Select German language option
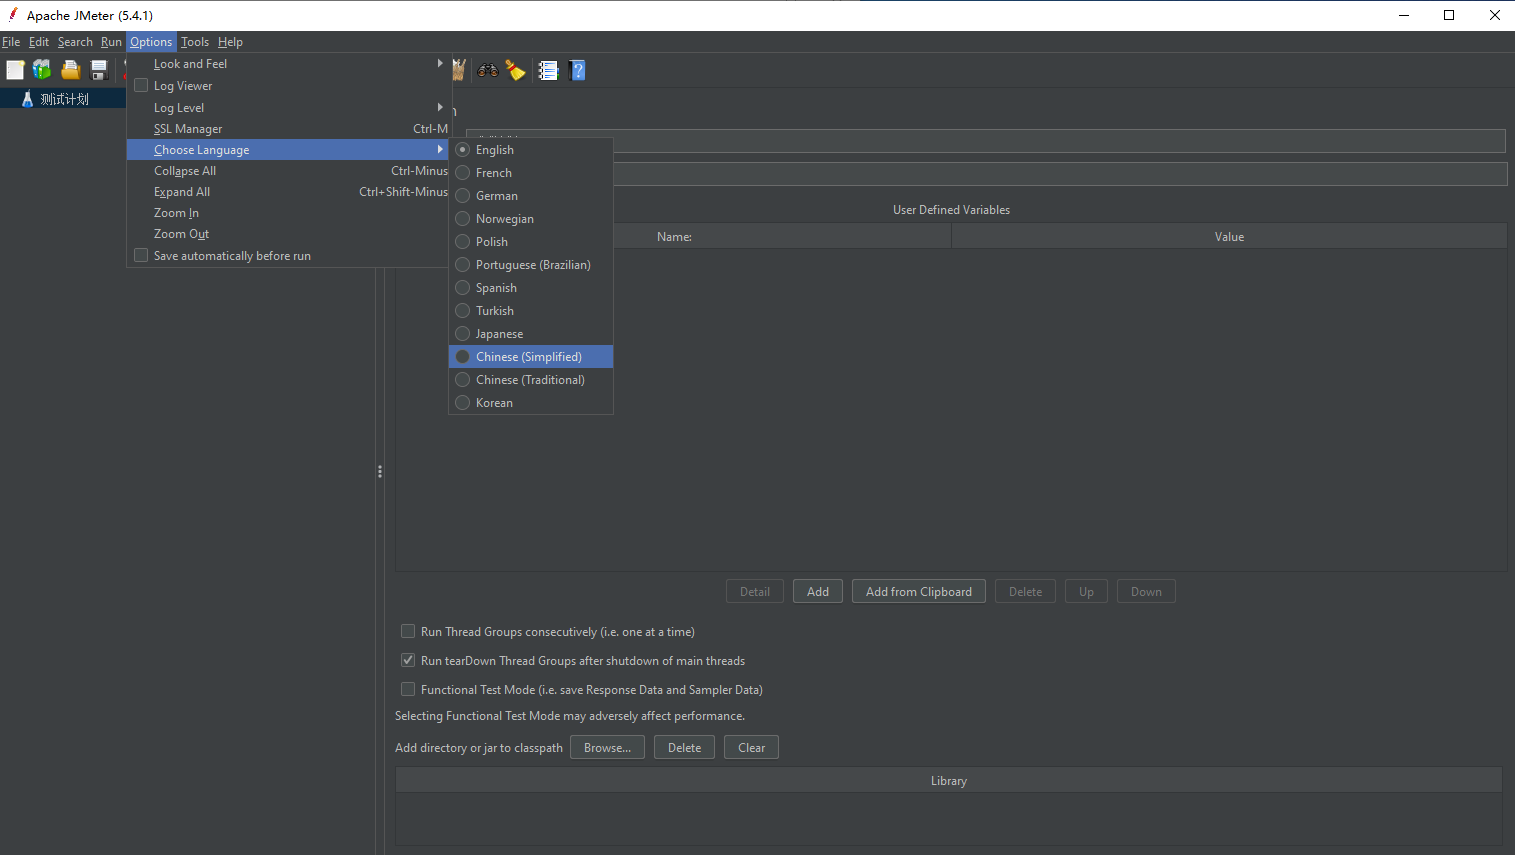Image resolution: width=1515 pixels, height=855 pixels. pyautogui.click(x=531, y=196)
